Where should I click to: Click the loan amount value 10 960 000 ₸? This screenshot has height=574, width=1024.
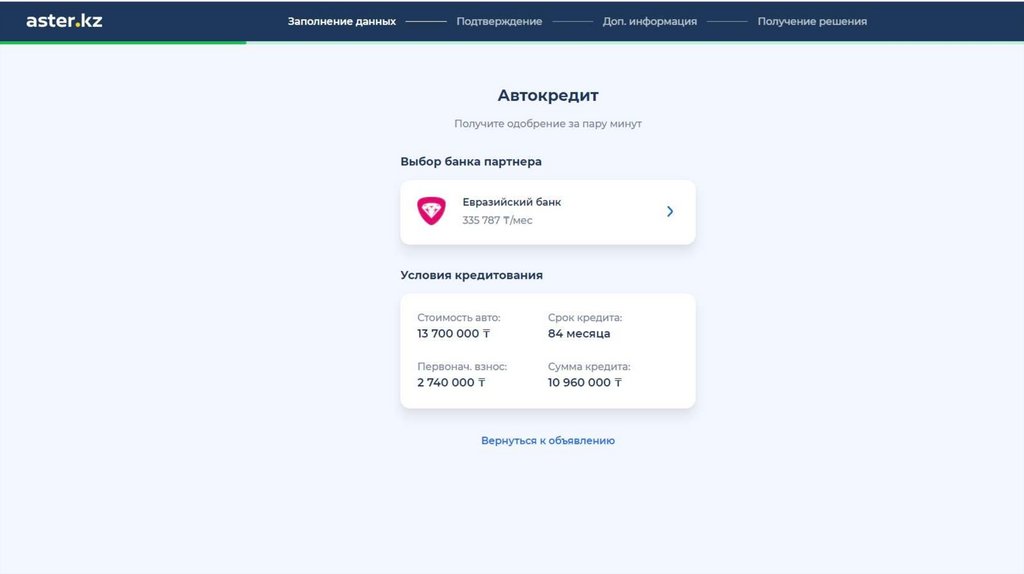click(x=585, y=383)
